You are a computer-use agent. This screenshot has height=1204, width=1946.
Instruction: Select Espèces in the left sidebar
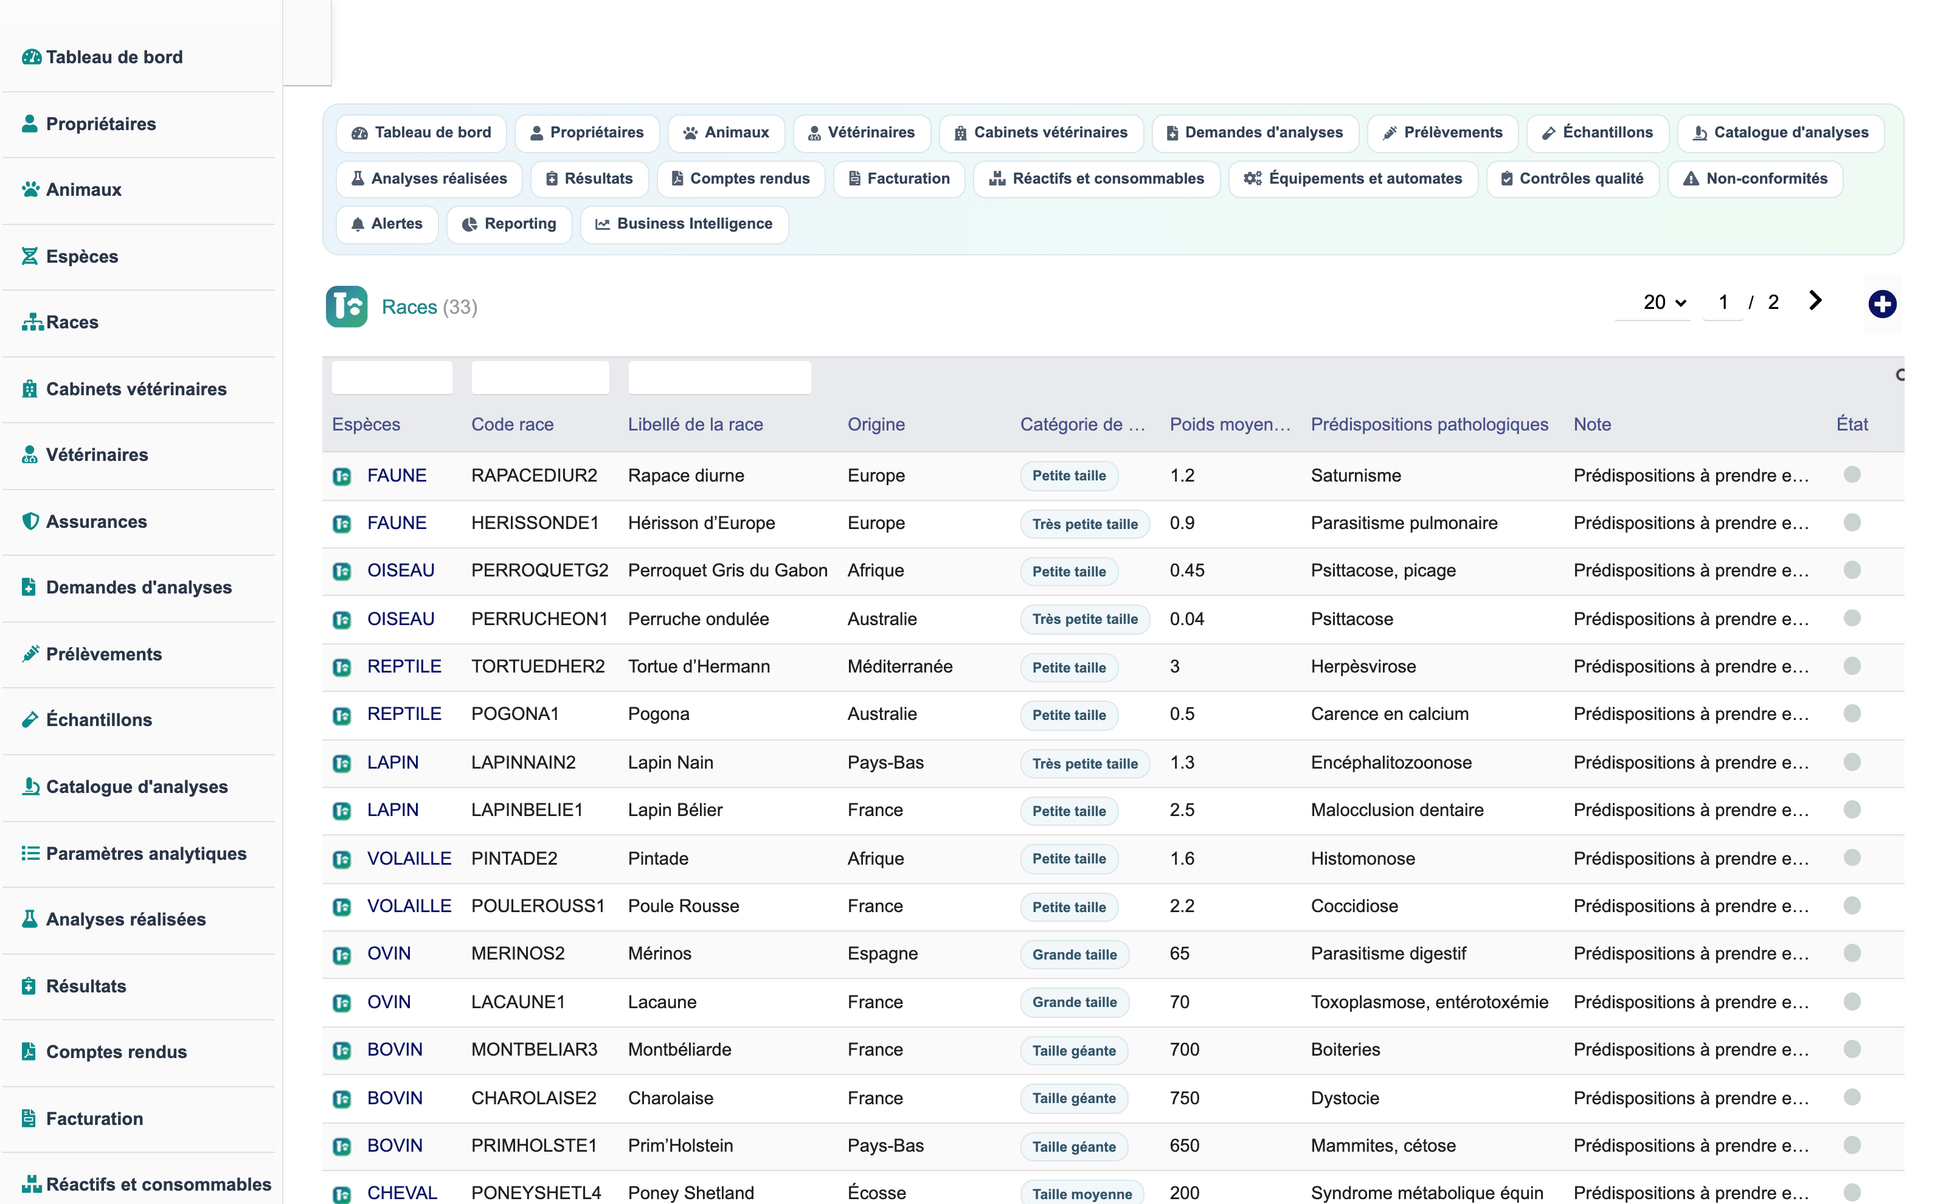coord(82,256)
